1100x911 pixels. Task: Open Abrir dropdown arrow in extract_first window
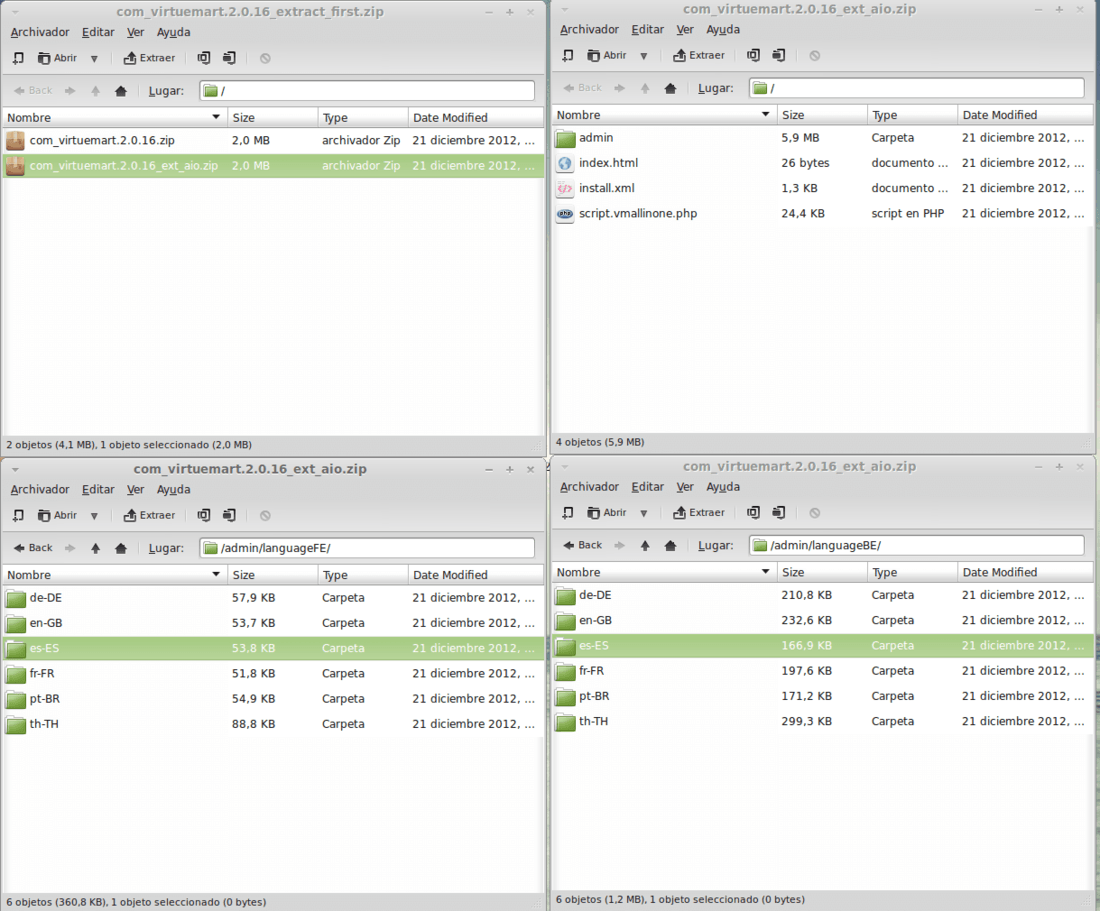pyautogui.click(x=94, y=59)
